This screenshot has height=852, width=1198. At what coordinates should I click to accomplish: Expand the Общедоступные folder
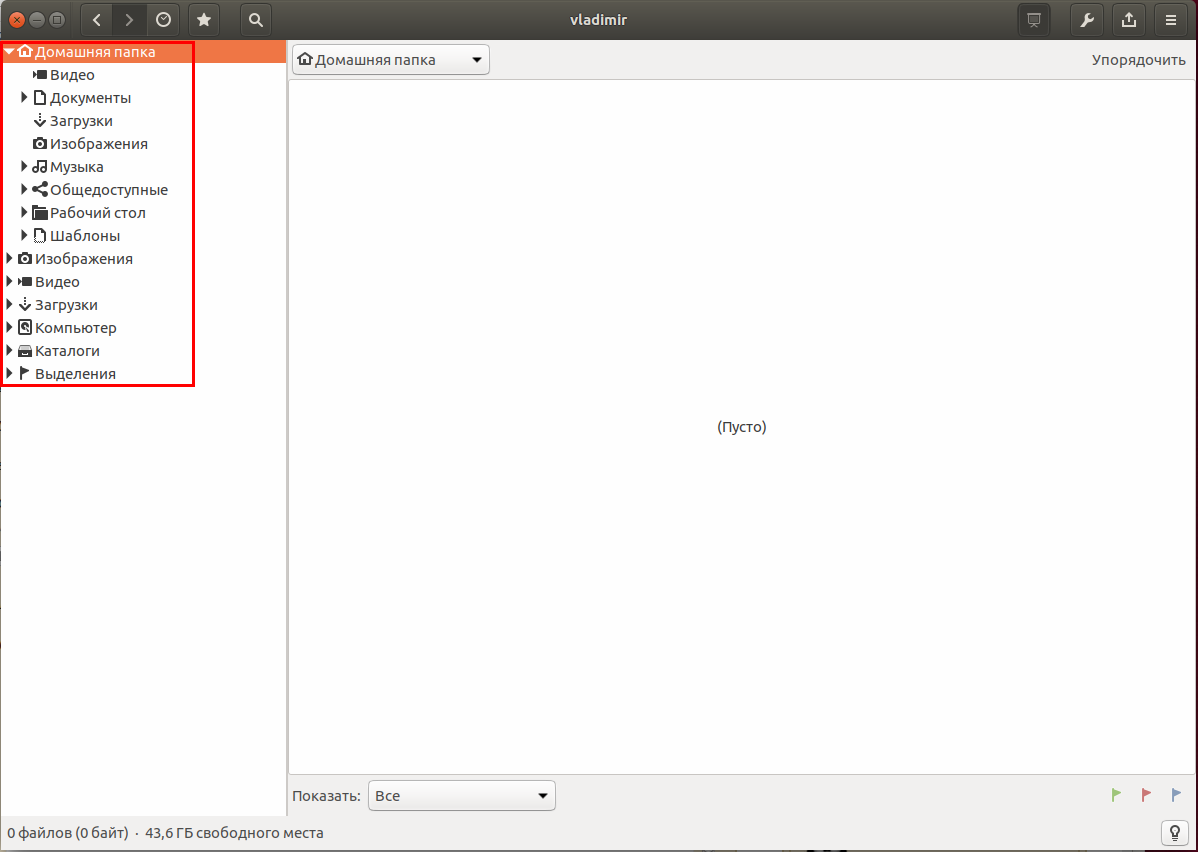pos(24,190)
